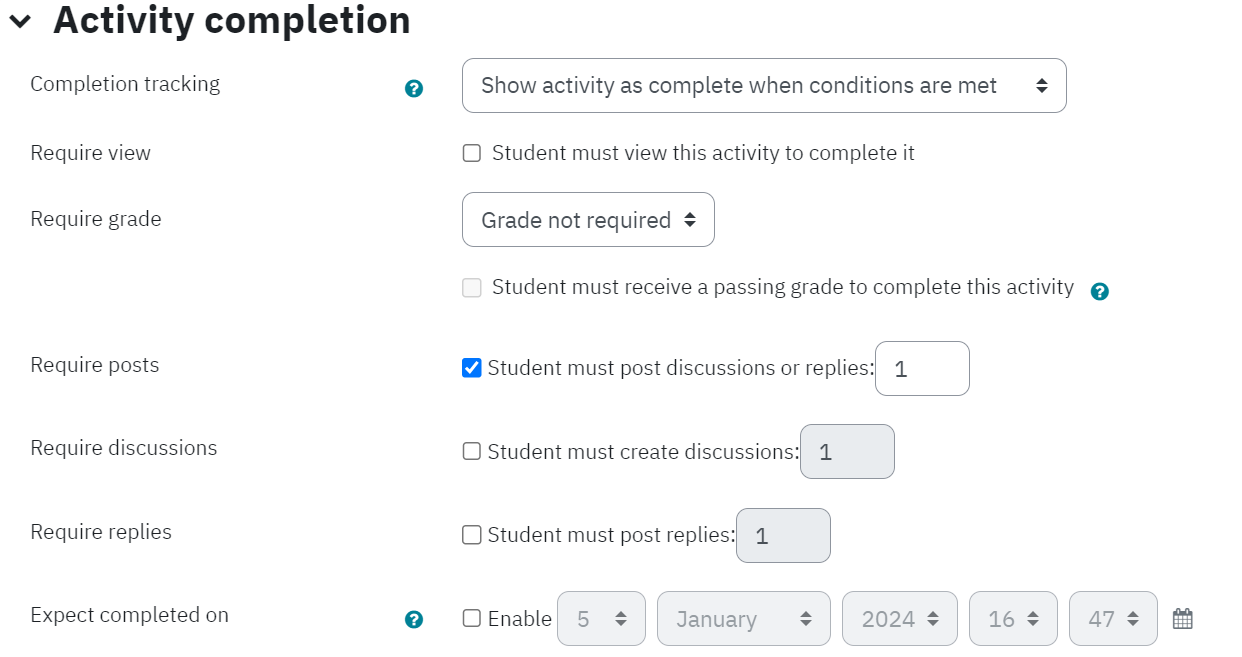Viewport: 1242px width, 657px height.
Task: Check Student must post replies
Action: 472,535
